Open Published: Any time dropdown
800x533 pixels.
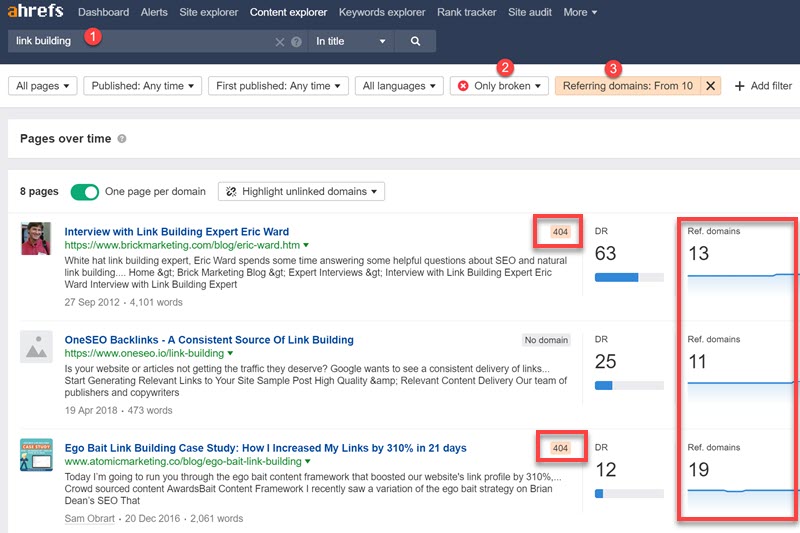(142, 86)
